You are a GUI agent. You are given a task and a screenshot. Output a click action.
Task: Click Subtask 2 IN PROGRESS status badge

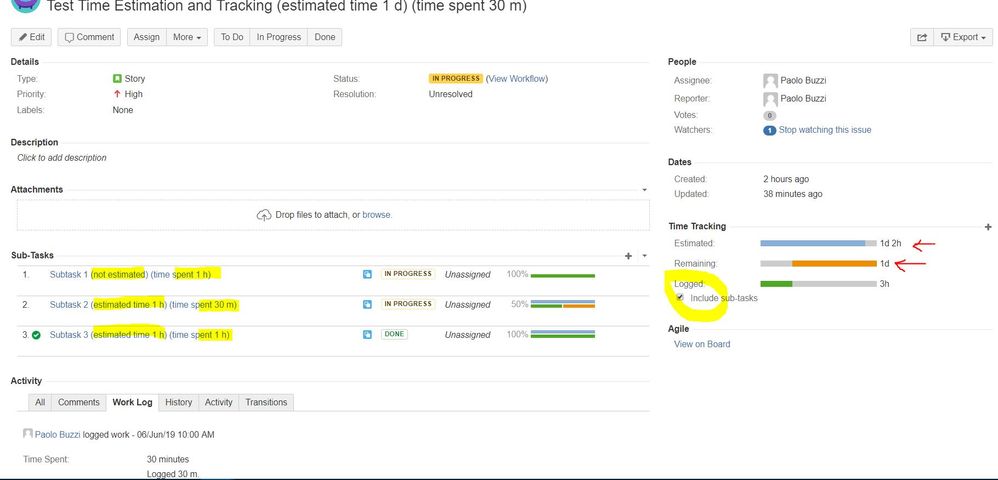point(408,304)
